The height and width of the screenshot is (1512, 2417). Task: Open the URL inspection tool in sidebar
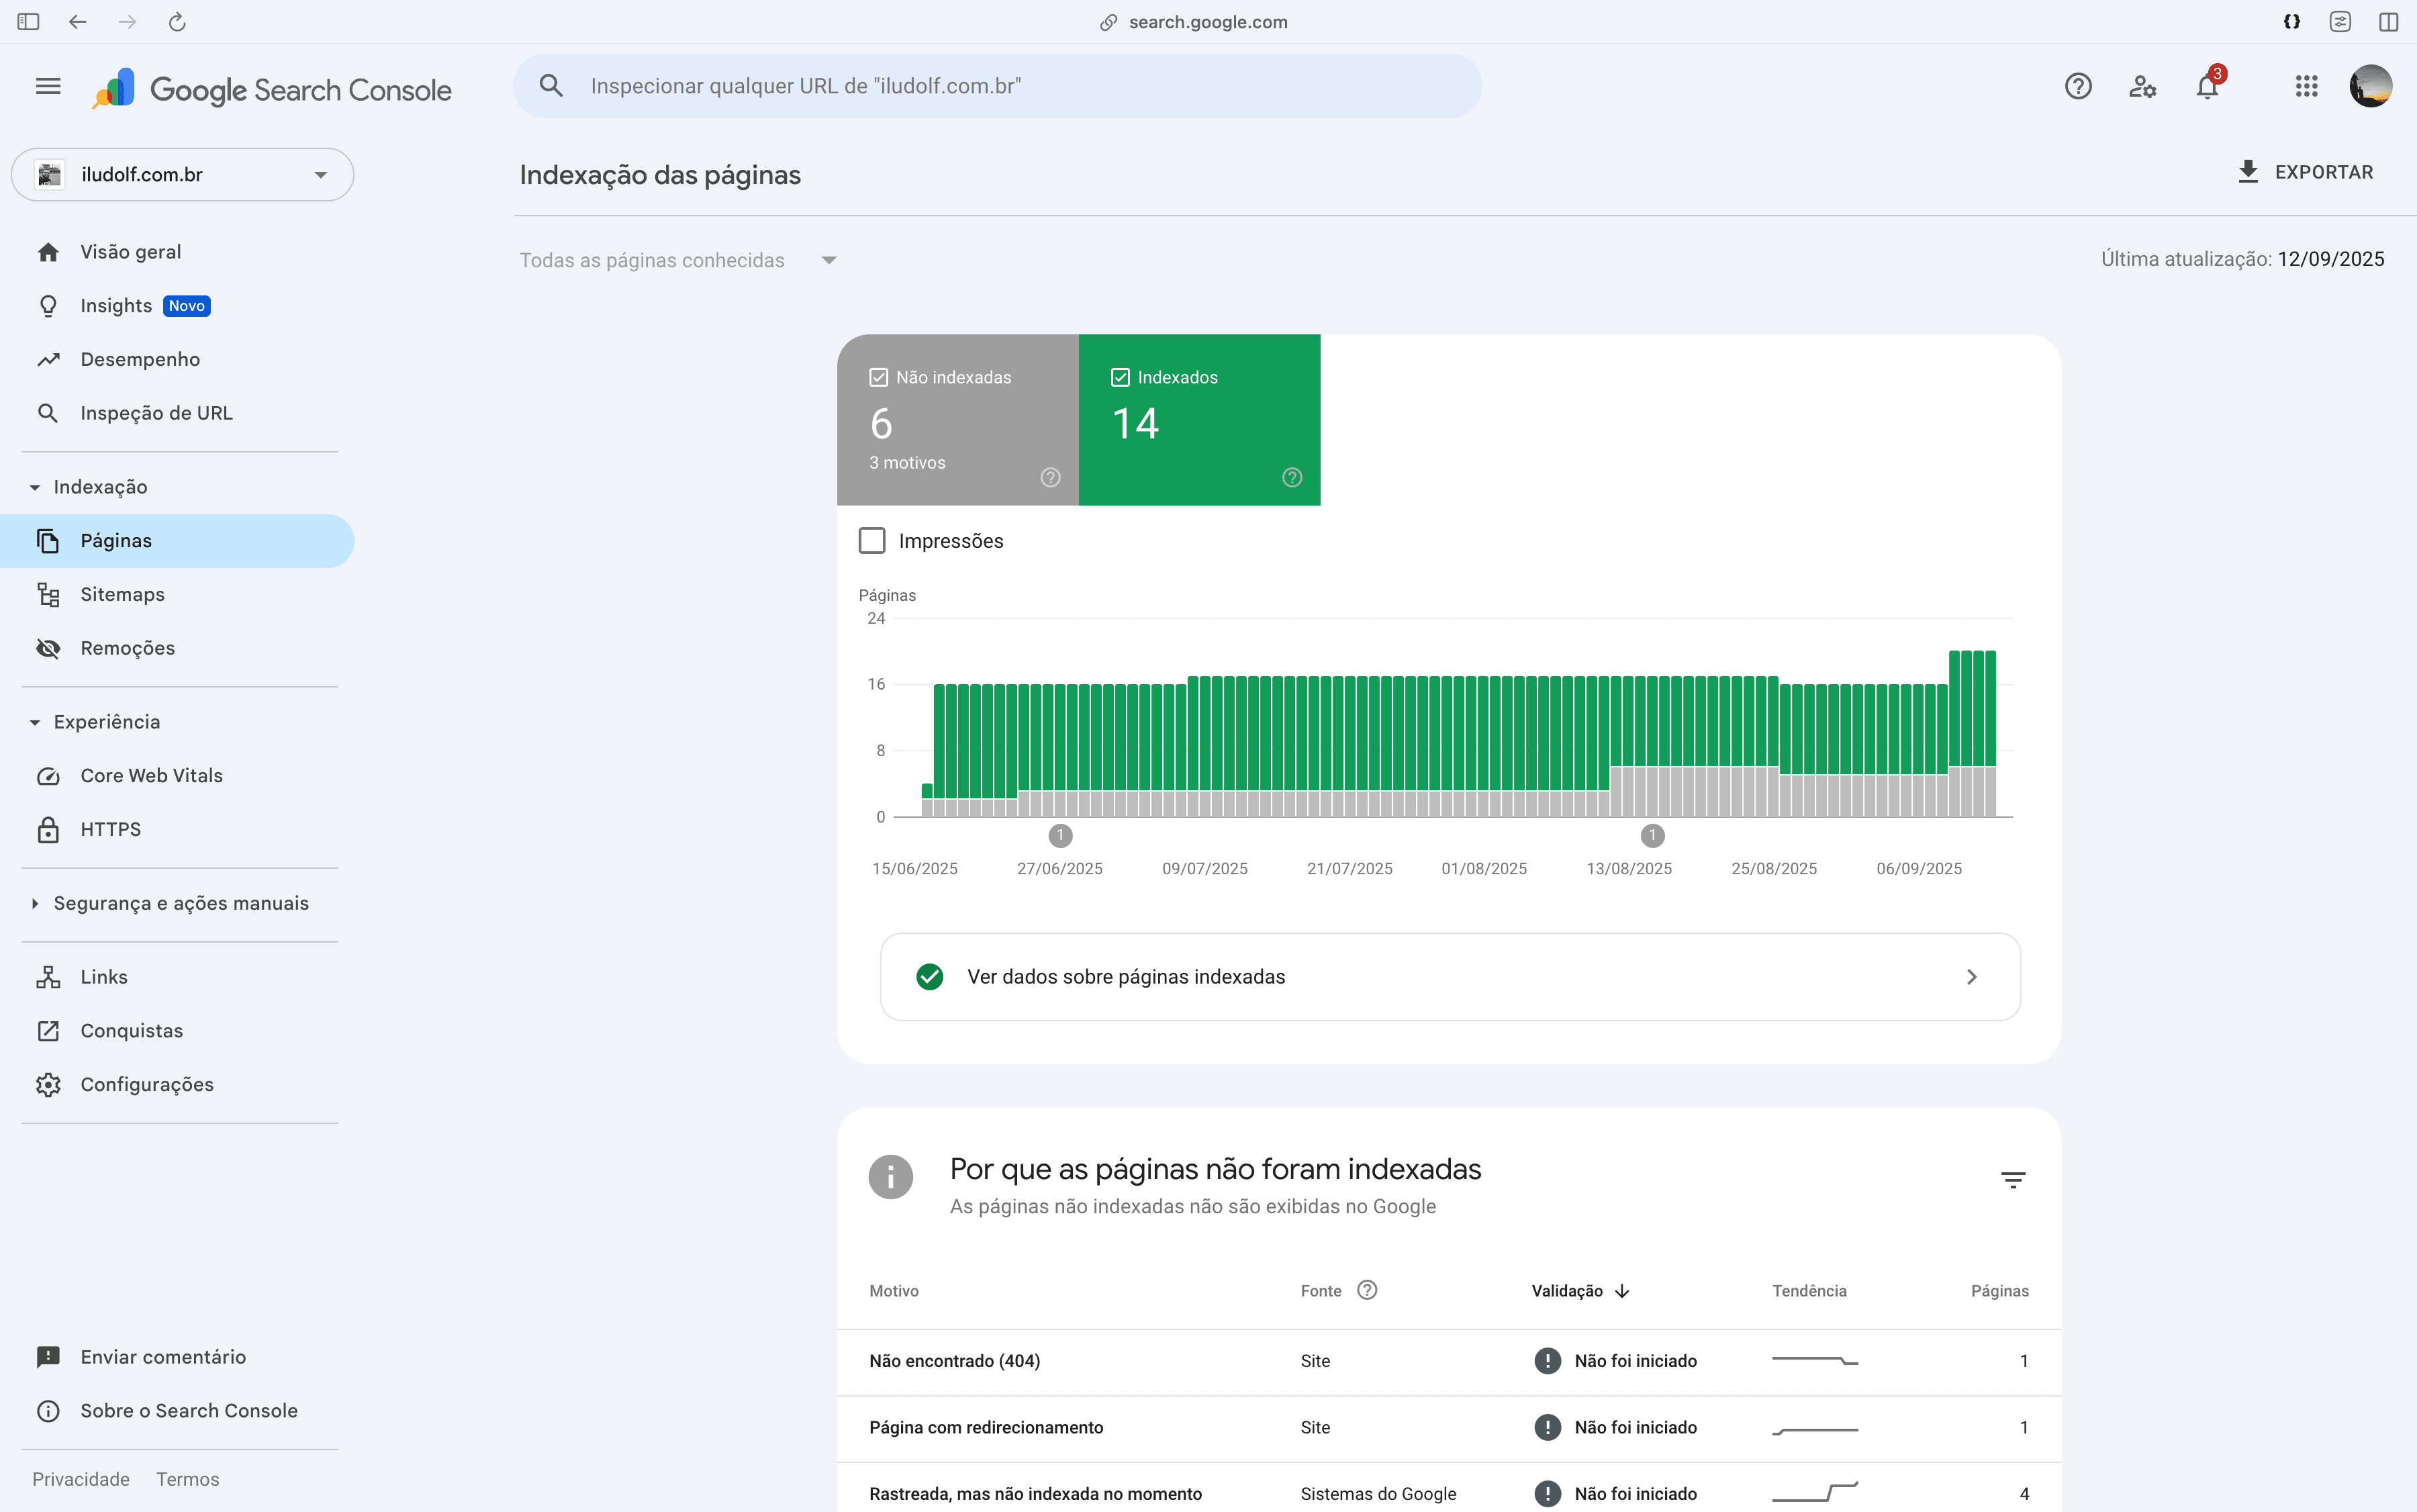tap(156, 412)
